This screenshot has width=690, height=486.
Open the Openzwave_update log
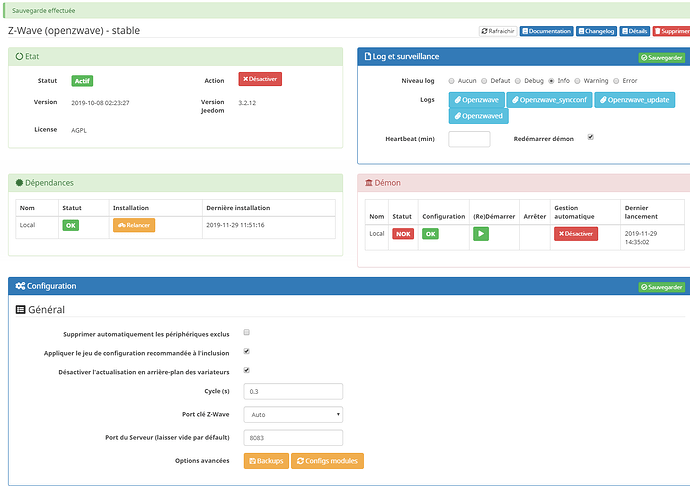coord(635,100)
